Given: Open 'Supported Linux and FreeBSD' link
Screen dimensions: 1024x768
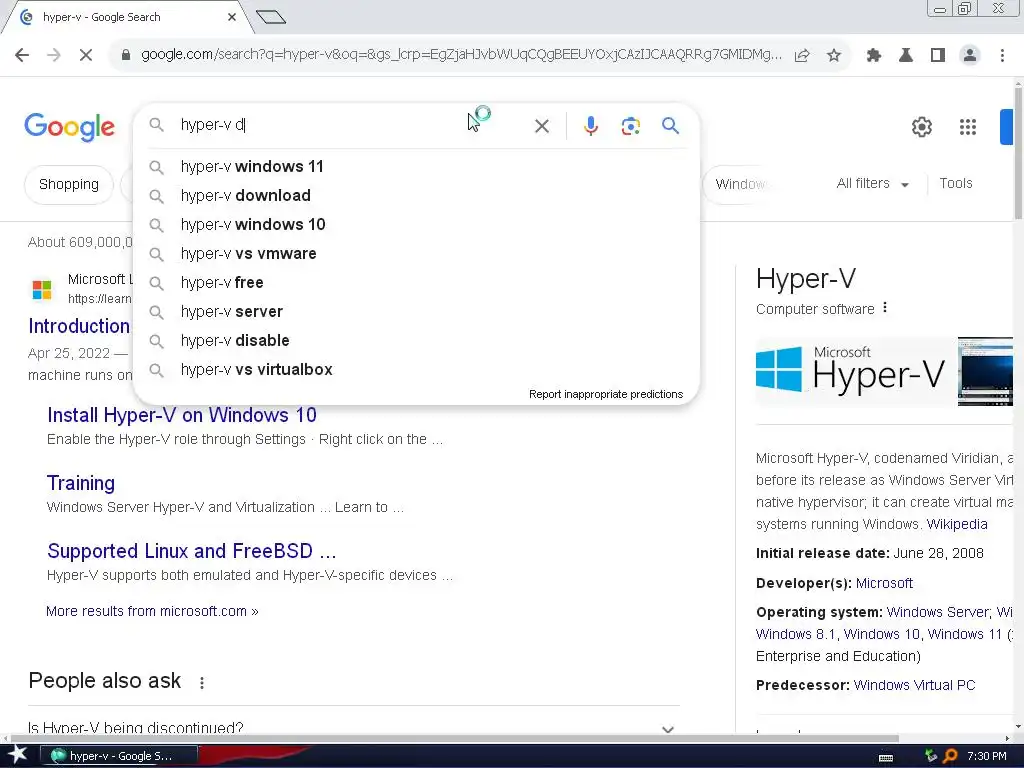Looking at the screenshot, I should (x=191, y=551).
